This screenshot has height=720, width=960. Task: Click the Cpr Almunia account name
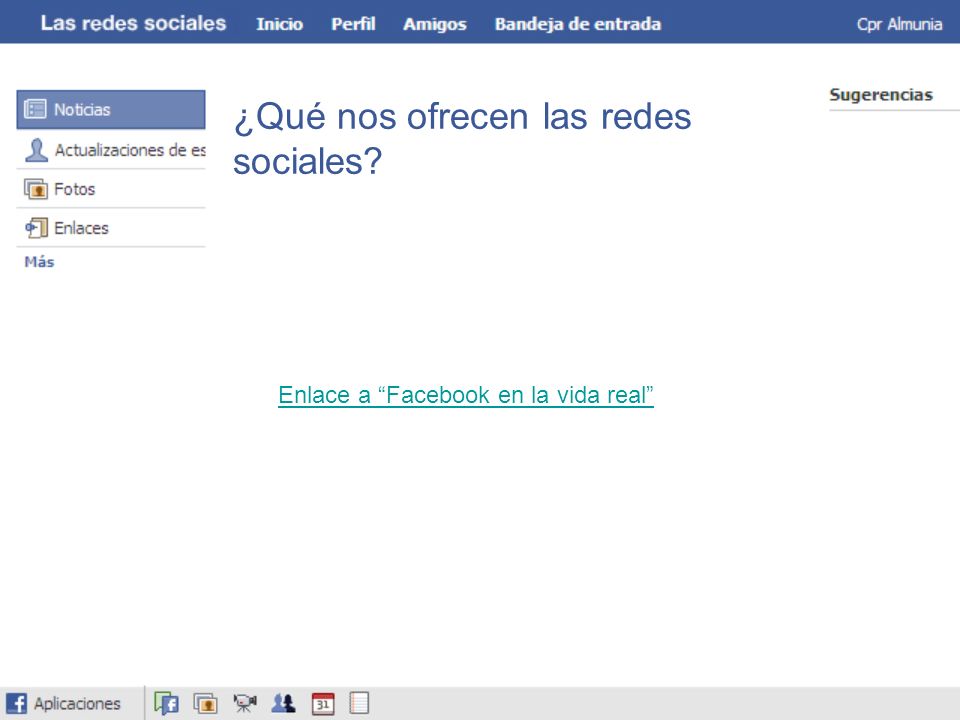click(899, 24)
